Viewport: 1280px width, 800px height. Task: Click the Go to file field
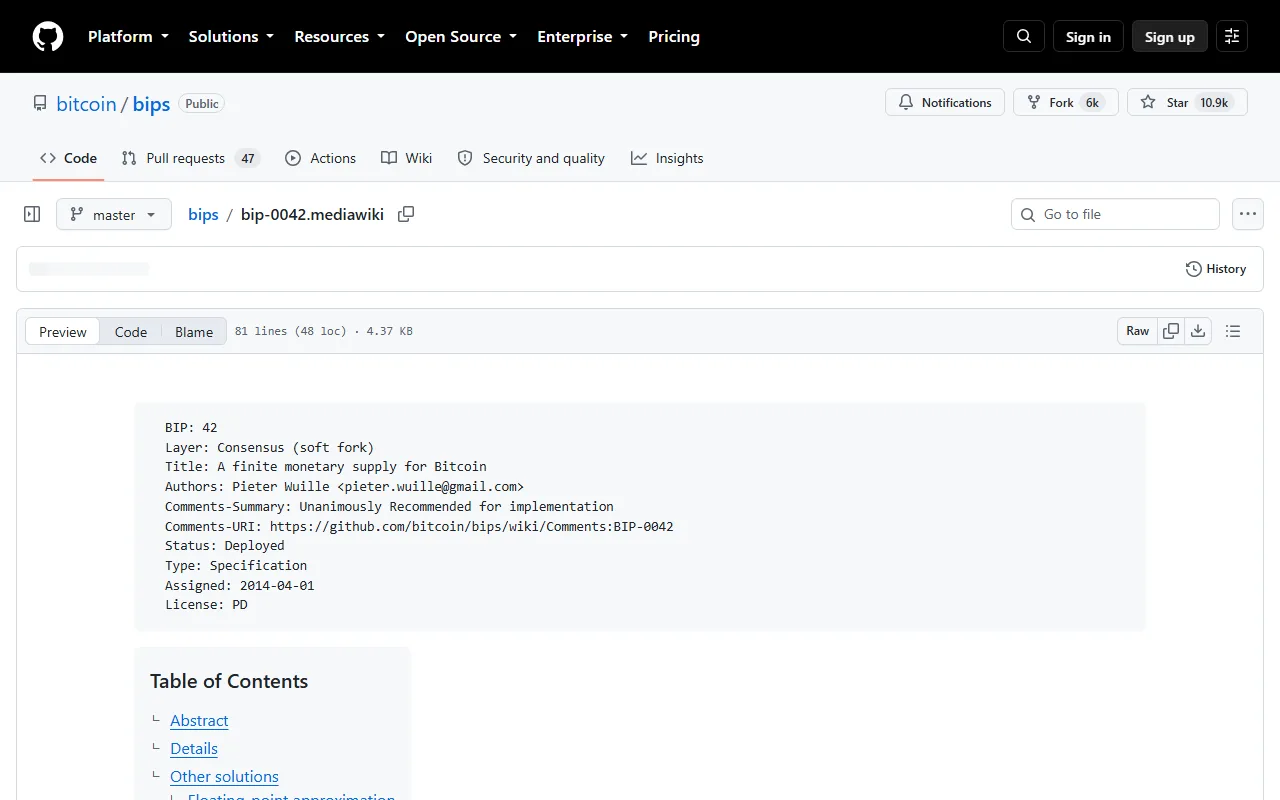[x=1115, y=214]
